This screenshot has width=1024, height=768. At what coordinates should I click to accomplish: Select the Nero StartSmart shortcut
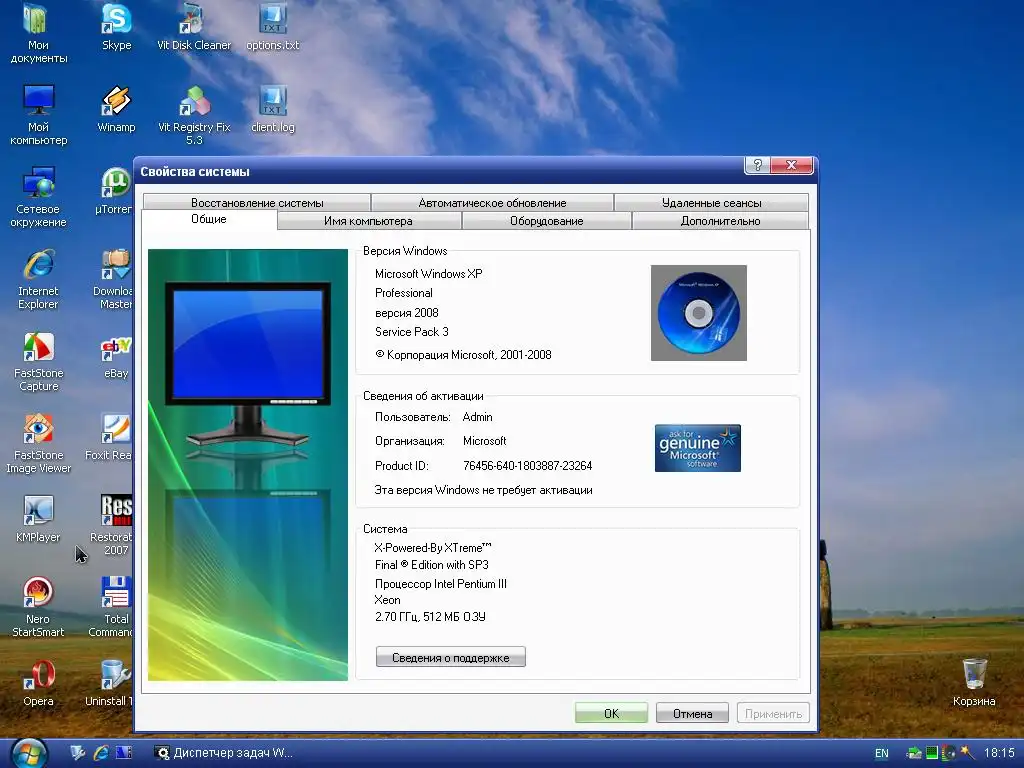tap(38, 607)
